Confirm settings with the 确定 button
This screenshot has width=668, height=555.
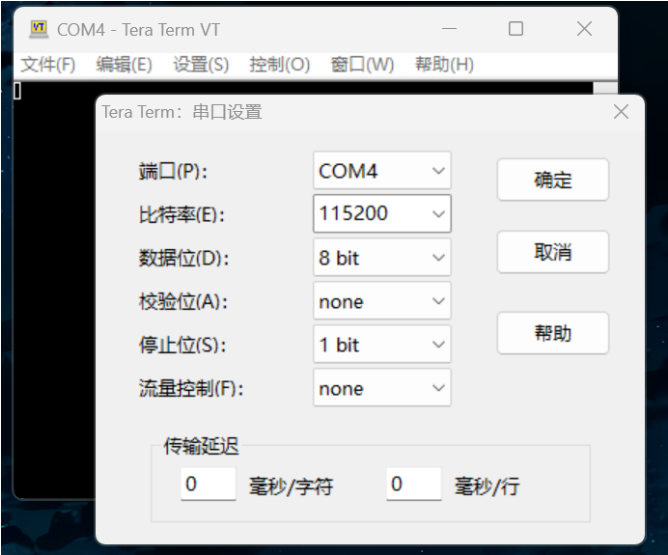pos(553,180)
